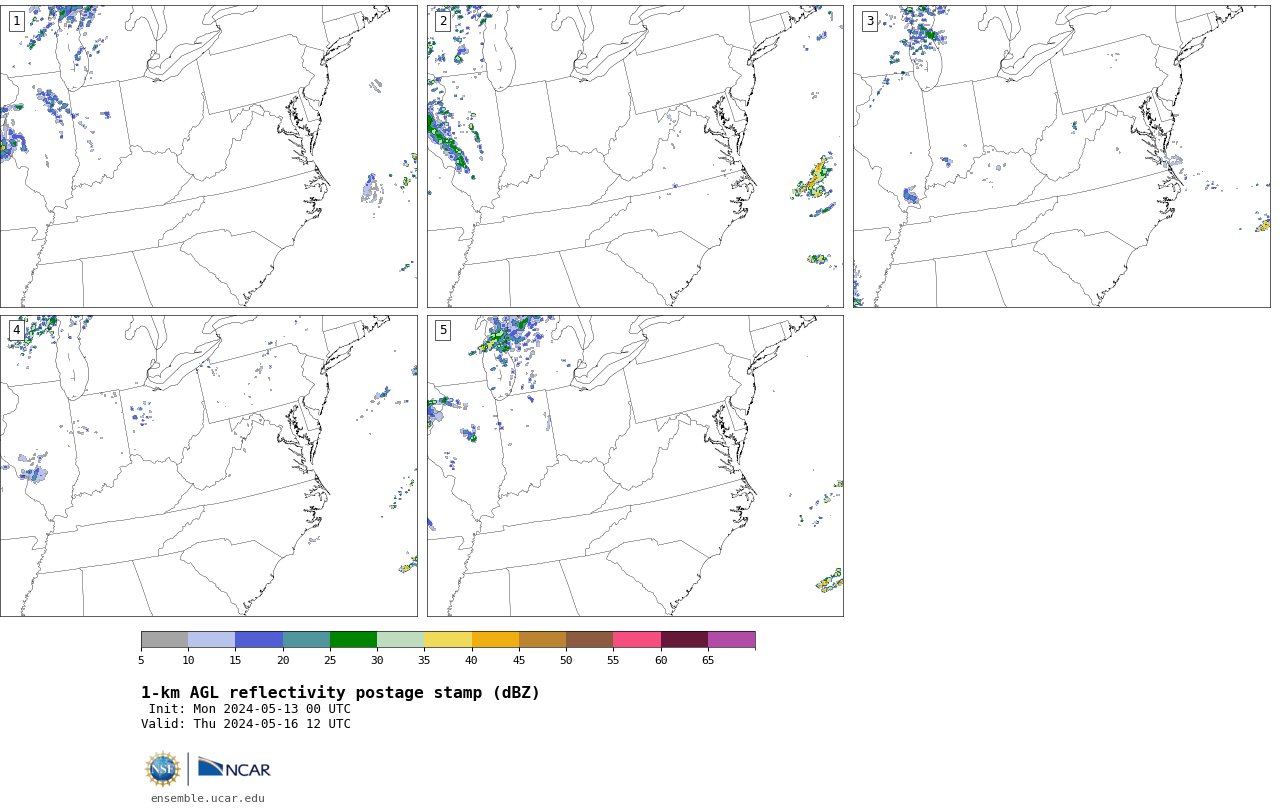Image resolution: width=1280 pixels, height=809 pixels.
Task: Click the panel number label 3
Action: point(870,21)
